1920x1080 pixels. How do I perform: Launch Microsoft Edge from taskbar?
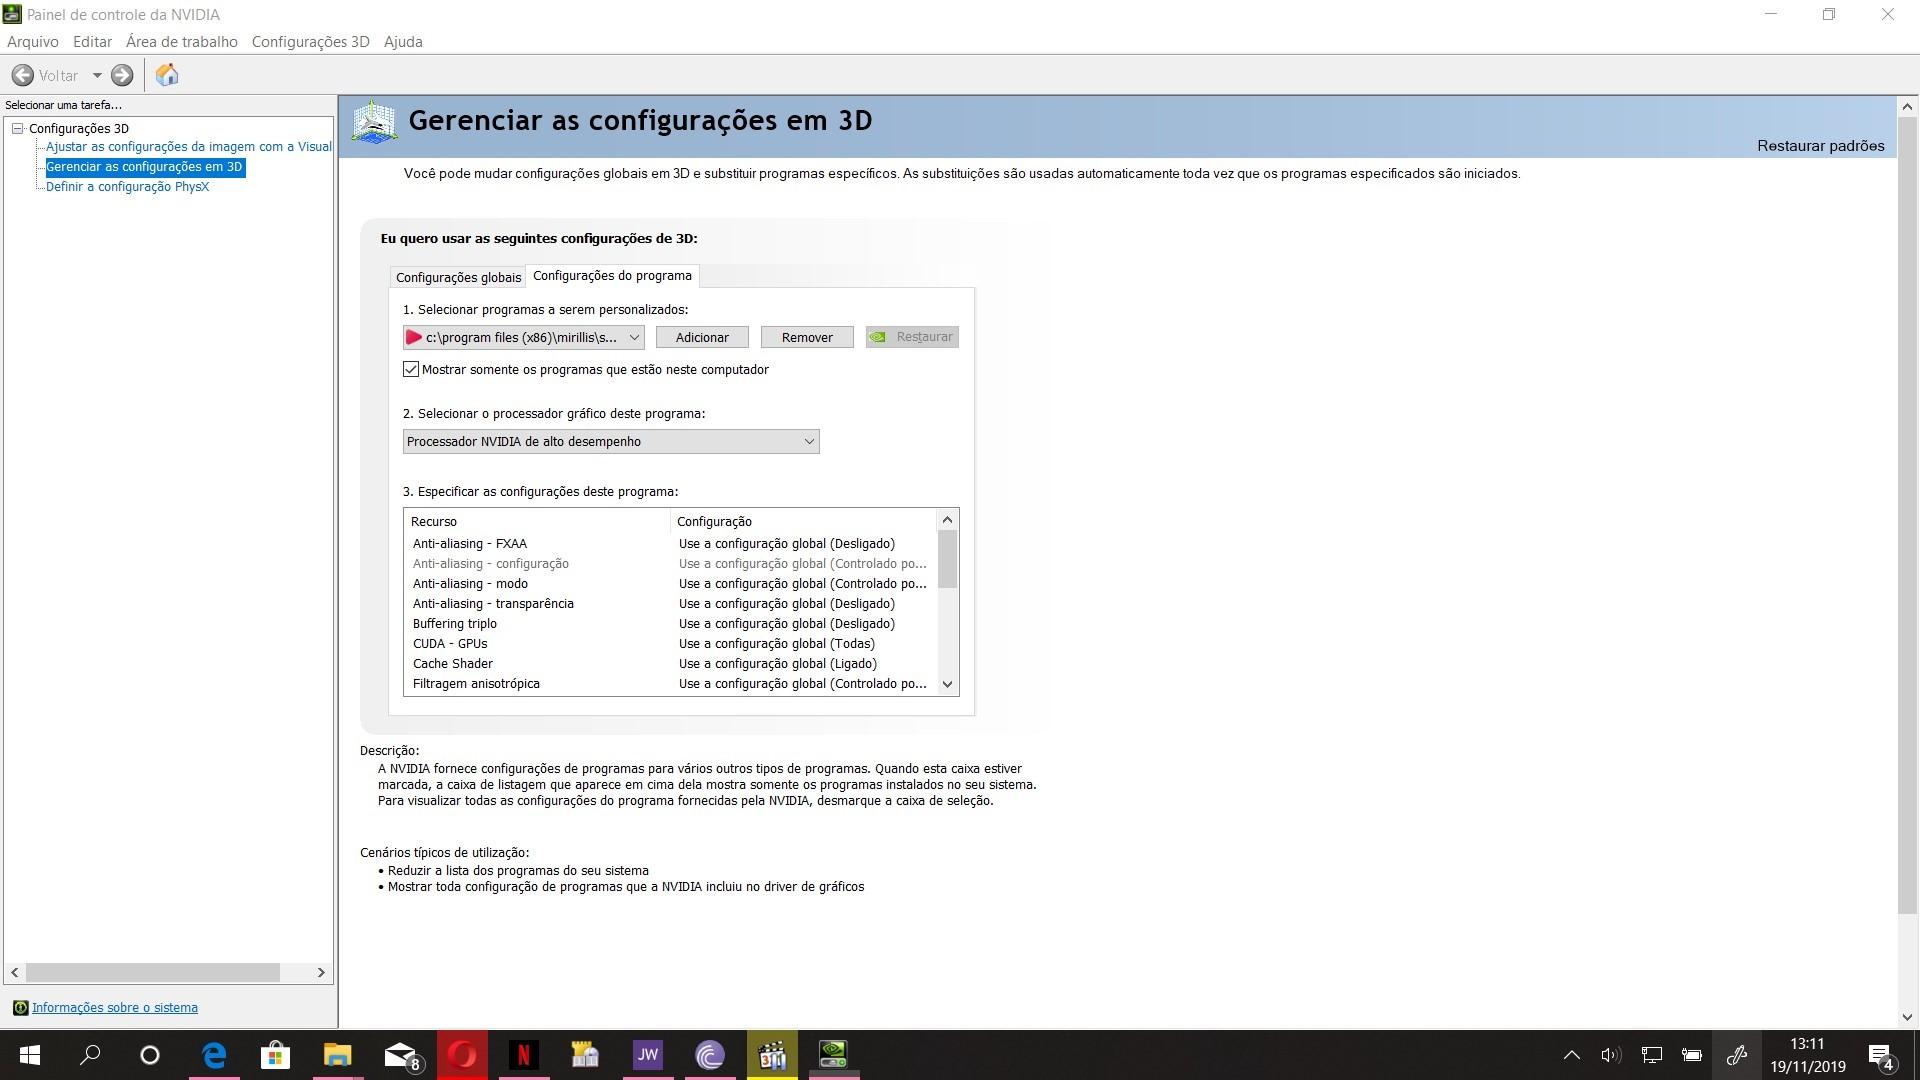(x=214, y=1055)
